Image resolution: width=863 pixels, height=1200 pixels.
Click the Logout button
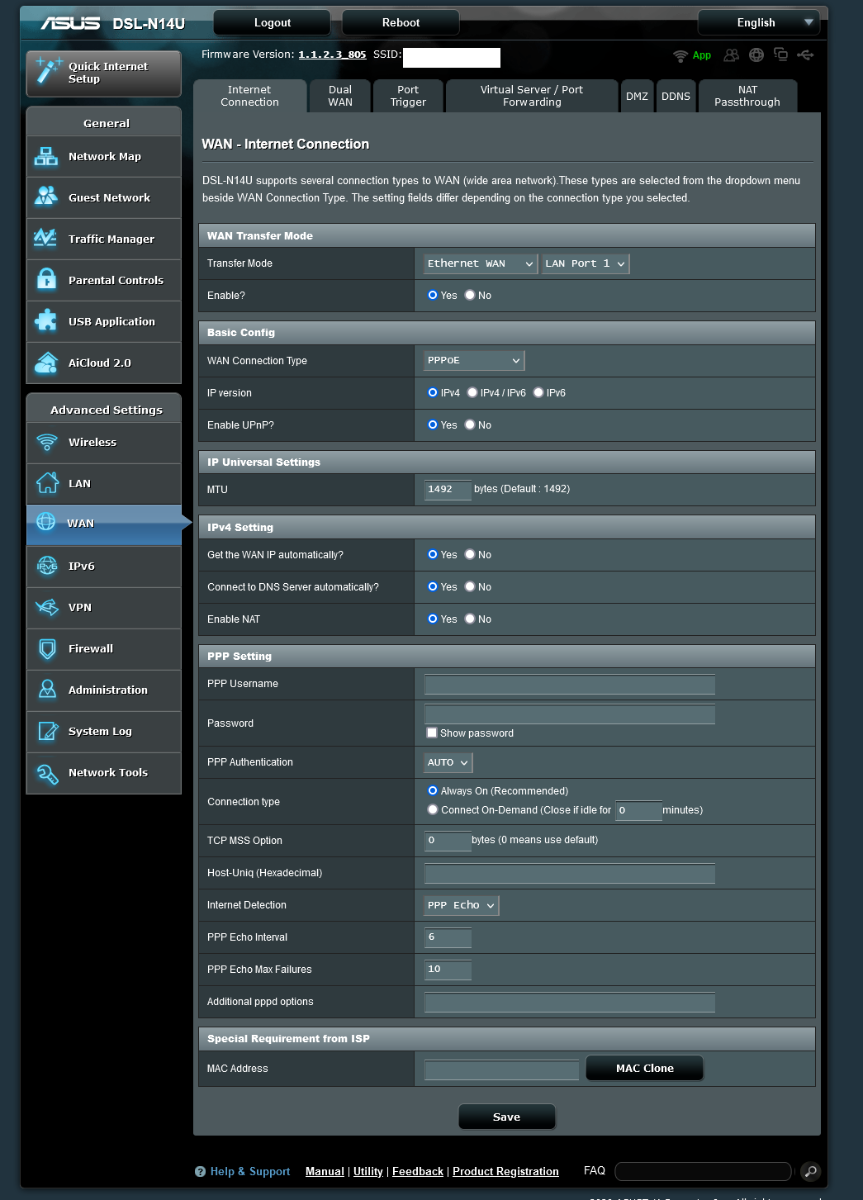[x=272, y=22]
